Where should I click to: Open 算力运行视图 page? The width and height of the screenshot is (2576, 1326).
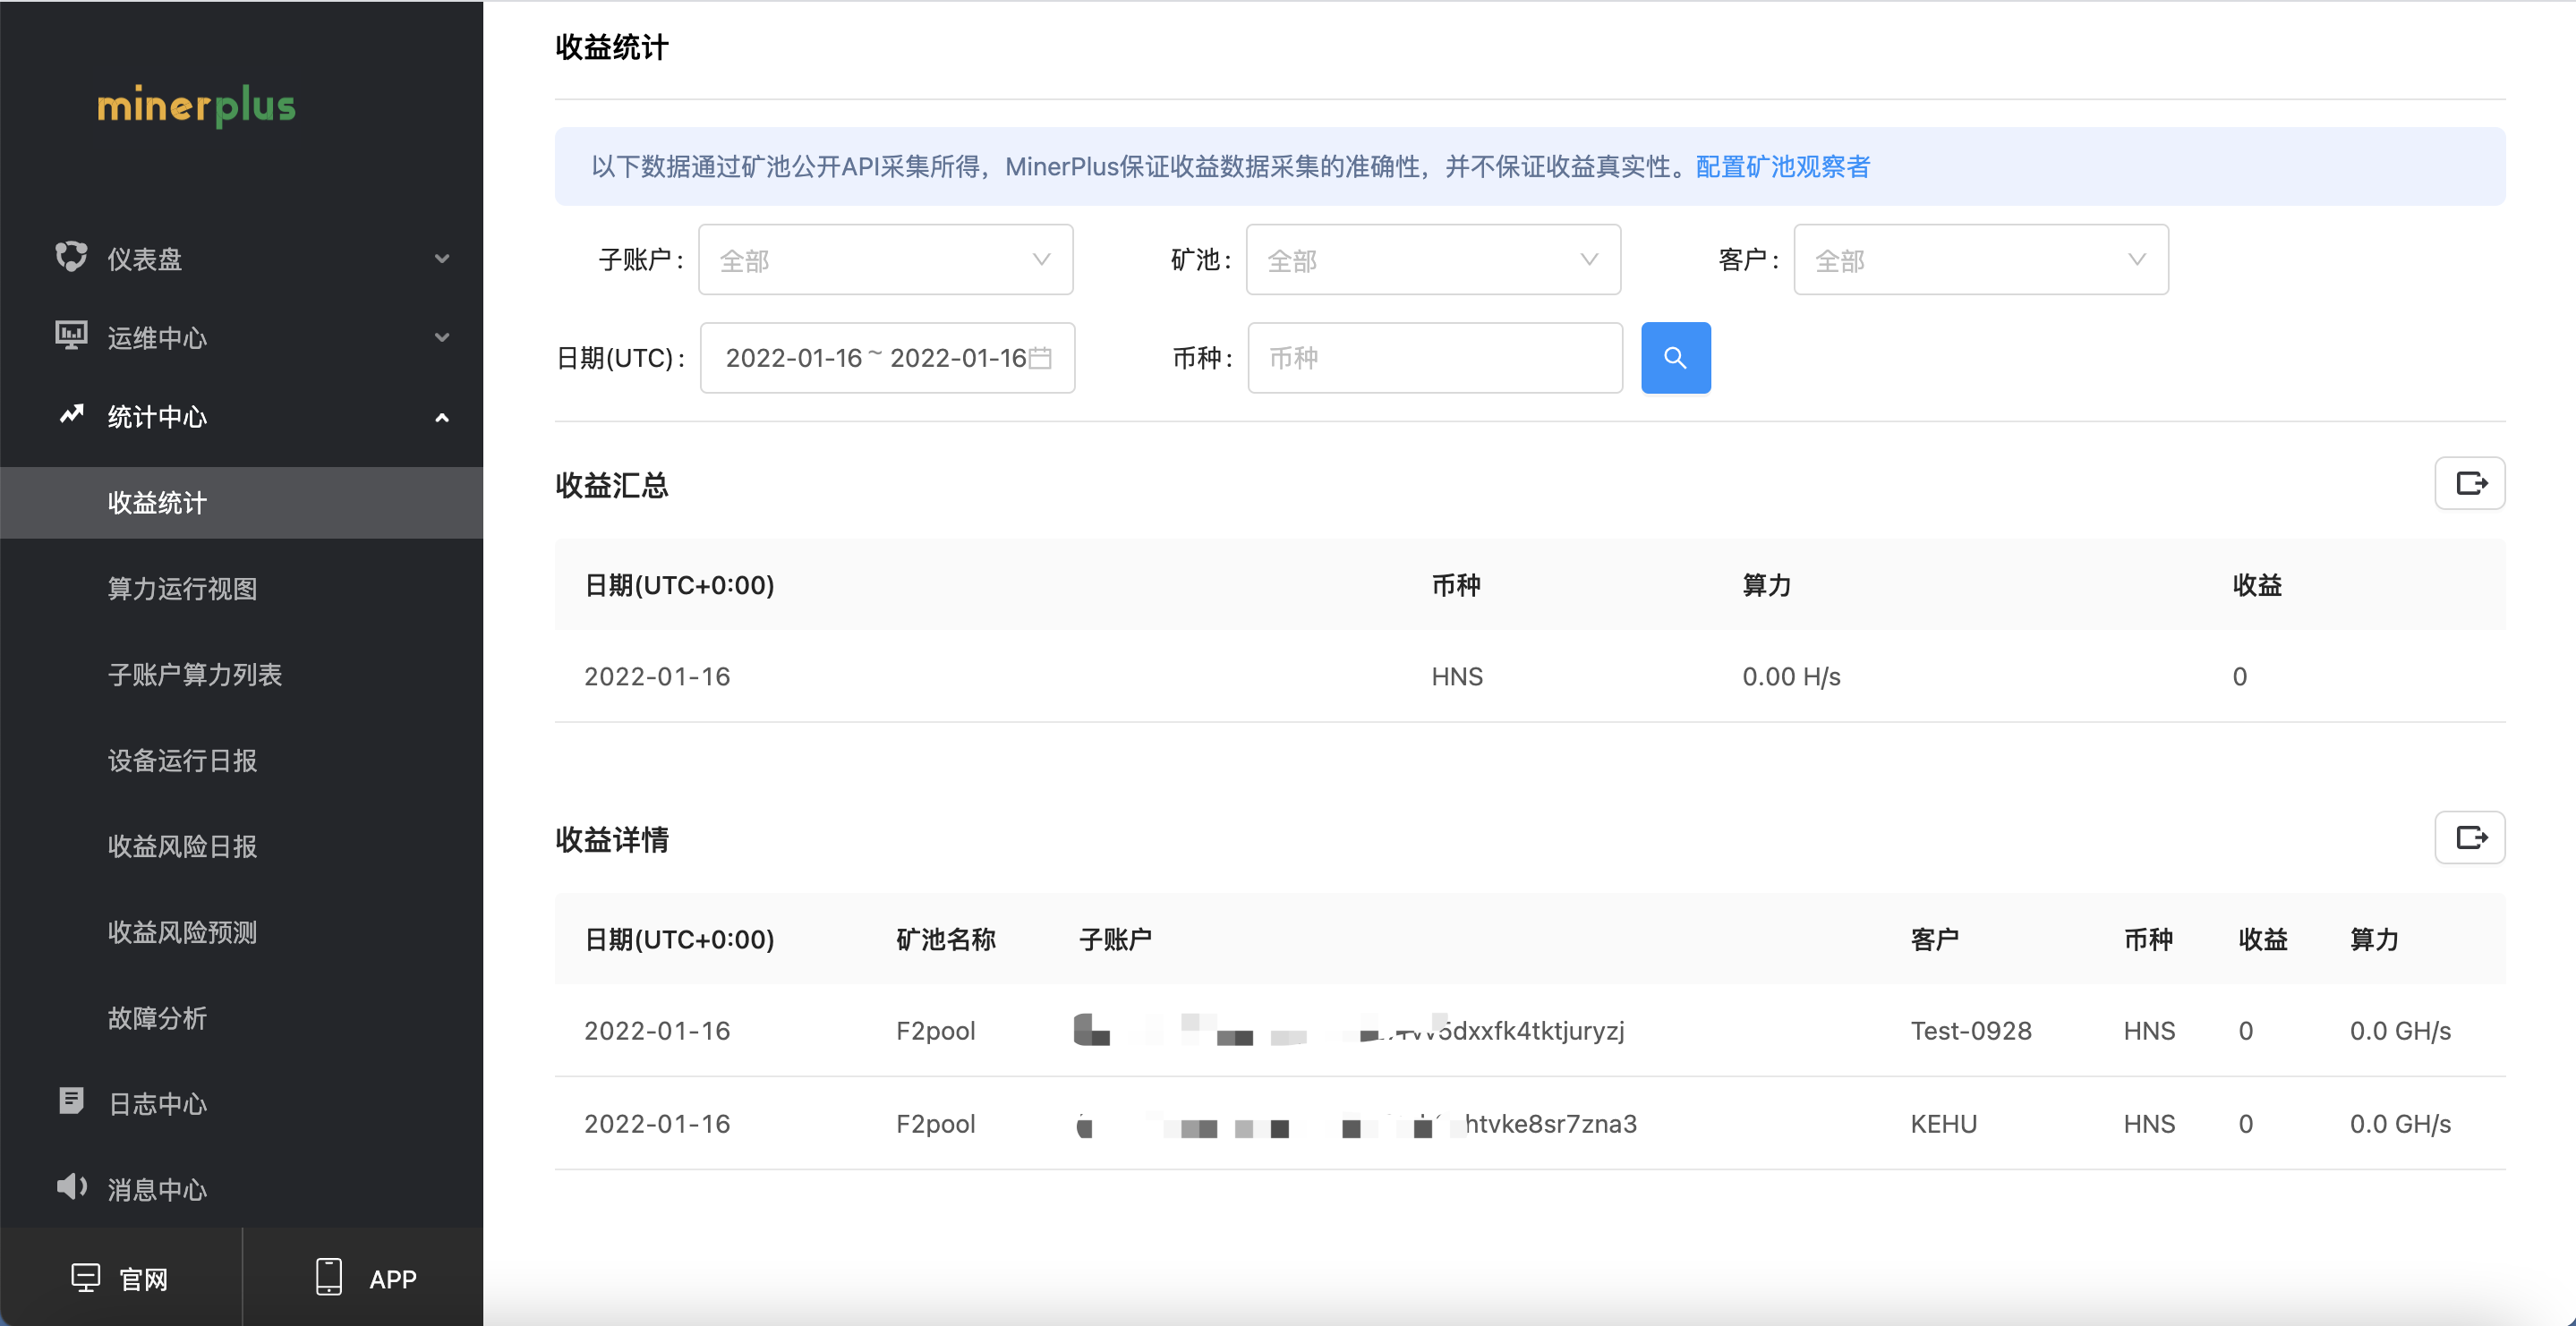coord(182,589)
